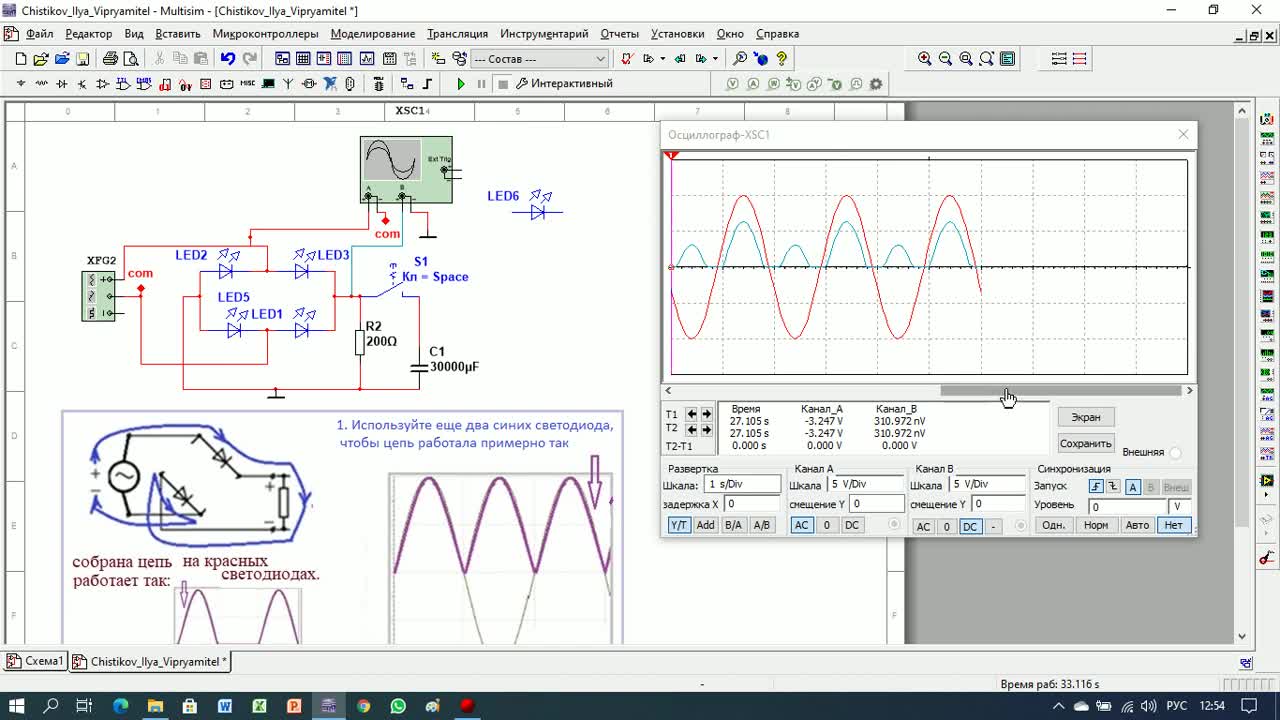1280x720 pixels.
Task: Set trigger mode to Авто
Action: click(x=1137, y=525)
